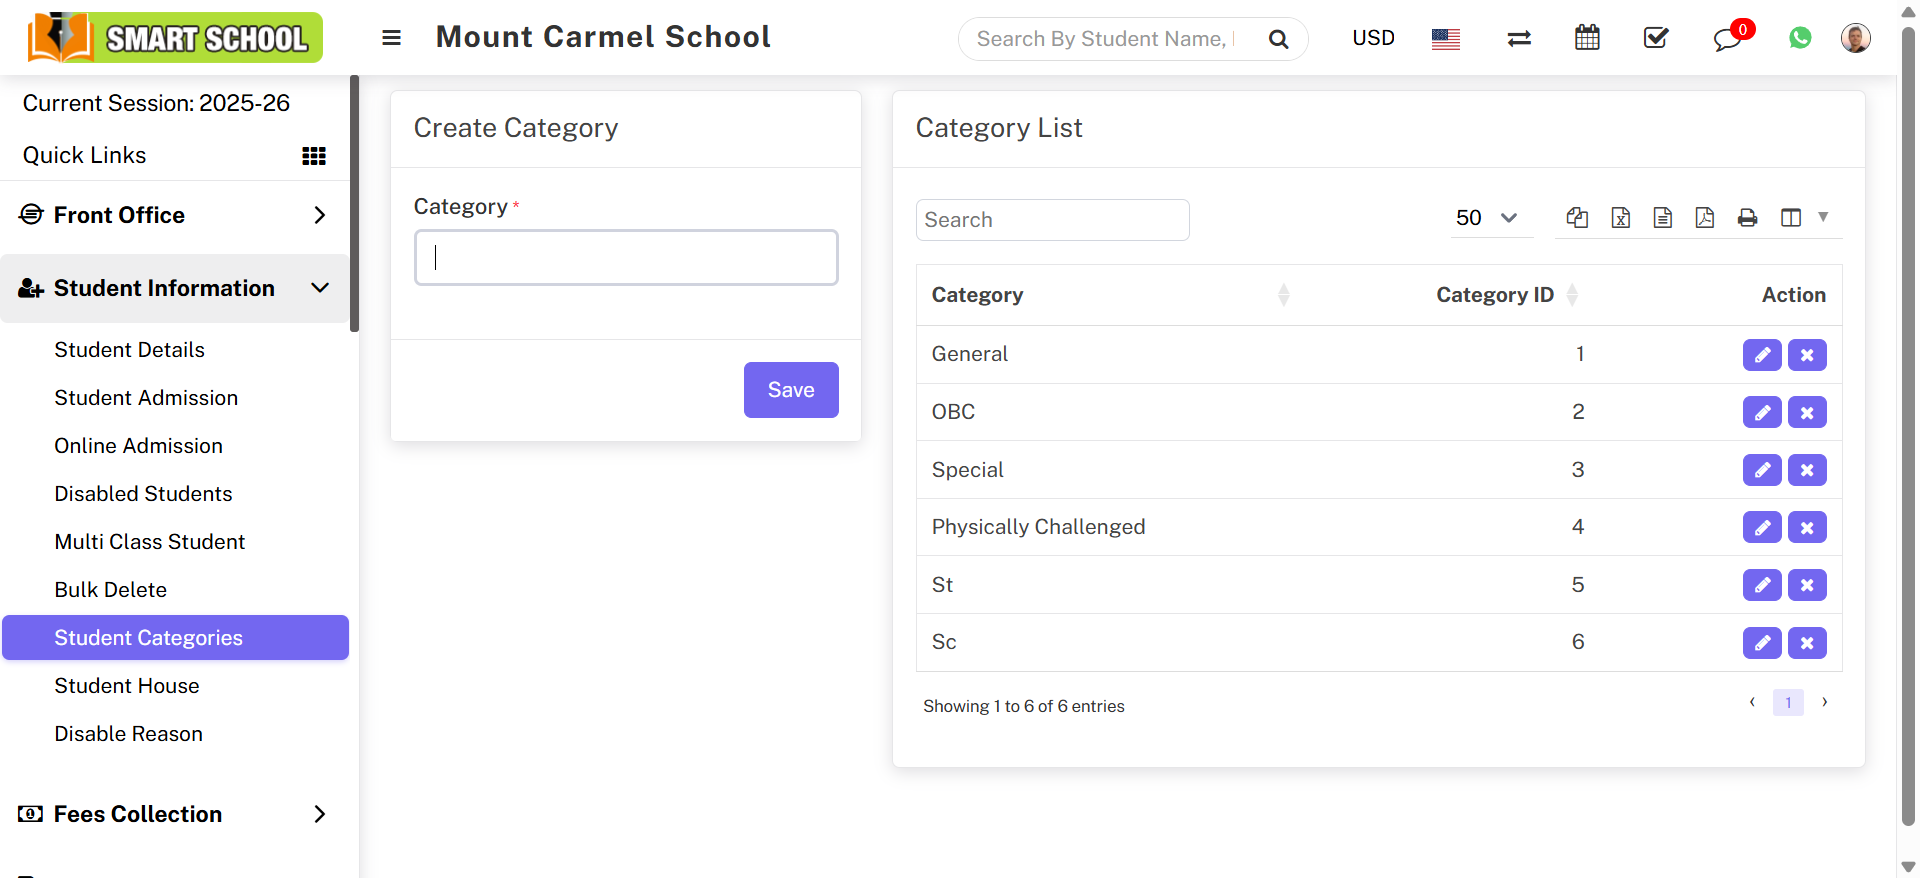Change the 50 entries per page dropdown
The image size is (1920, 878).
(1487, 218)
